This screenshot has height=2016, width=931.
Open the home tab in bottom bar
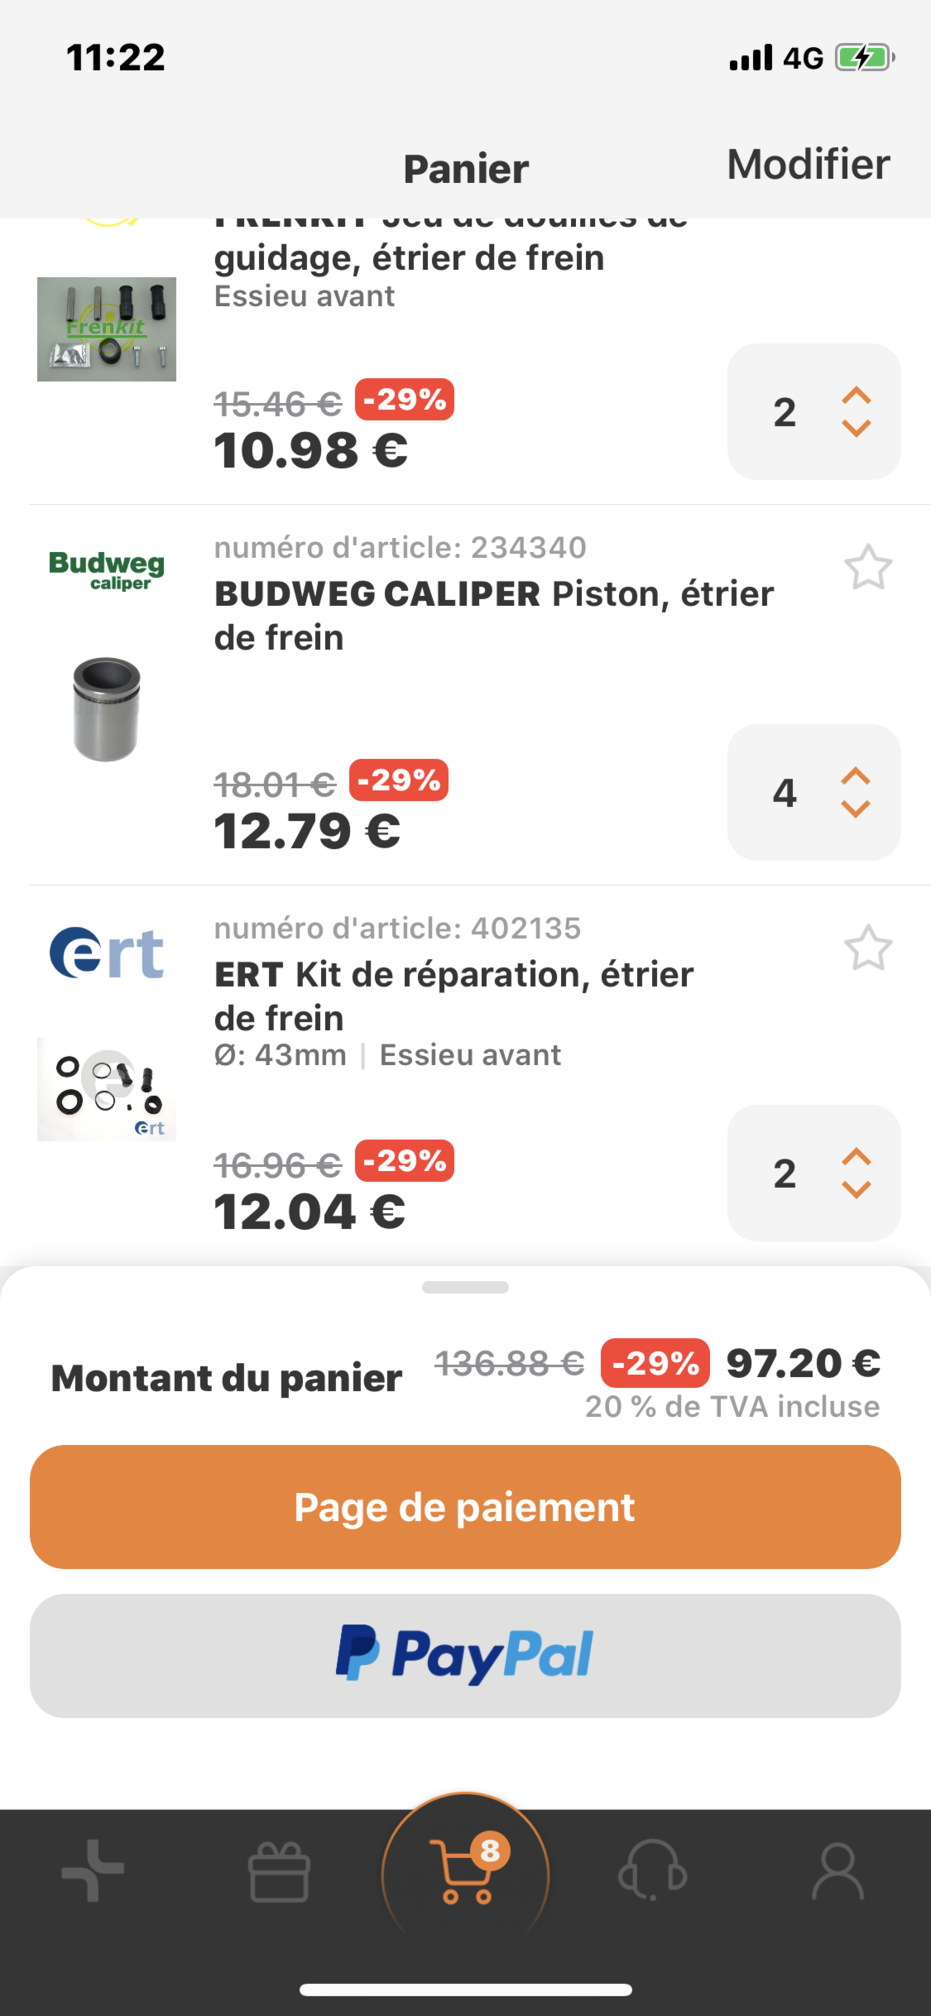[x=93, y=1871]
